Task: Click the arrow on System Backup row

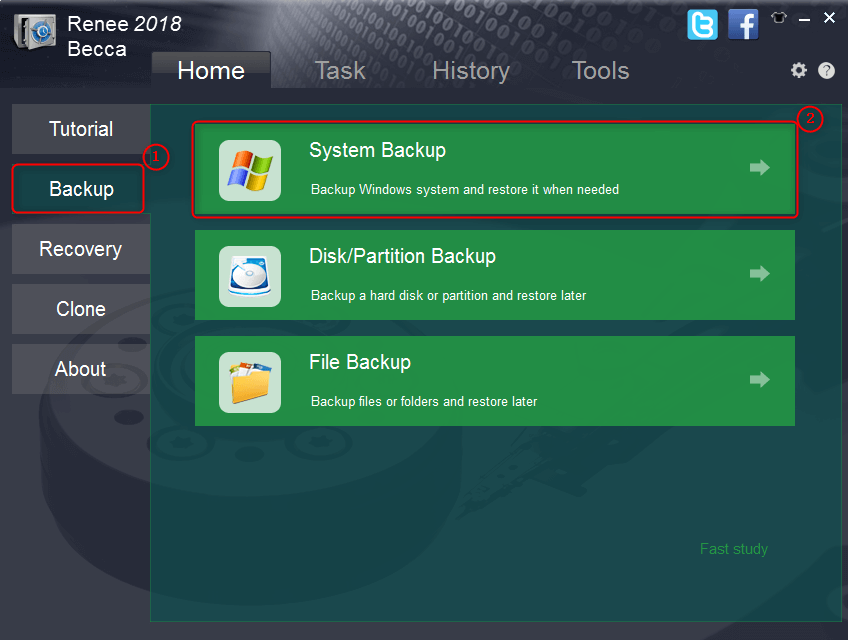Action: coord(760,168)
